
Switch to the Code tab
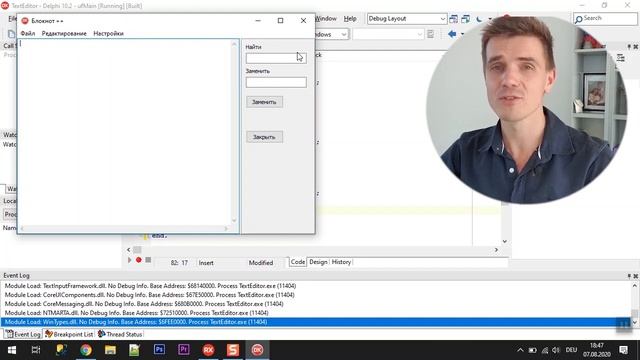click(298, 262)
